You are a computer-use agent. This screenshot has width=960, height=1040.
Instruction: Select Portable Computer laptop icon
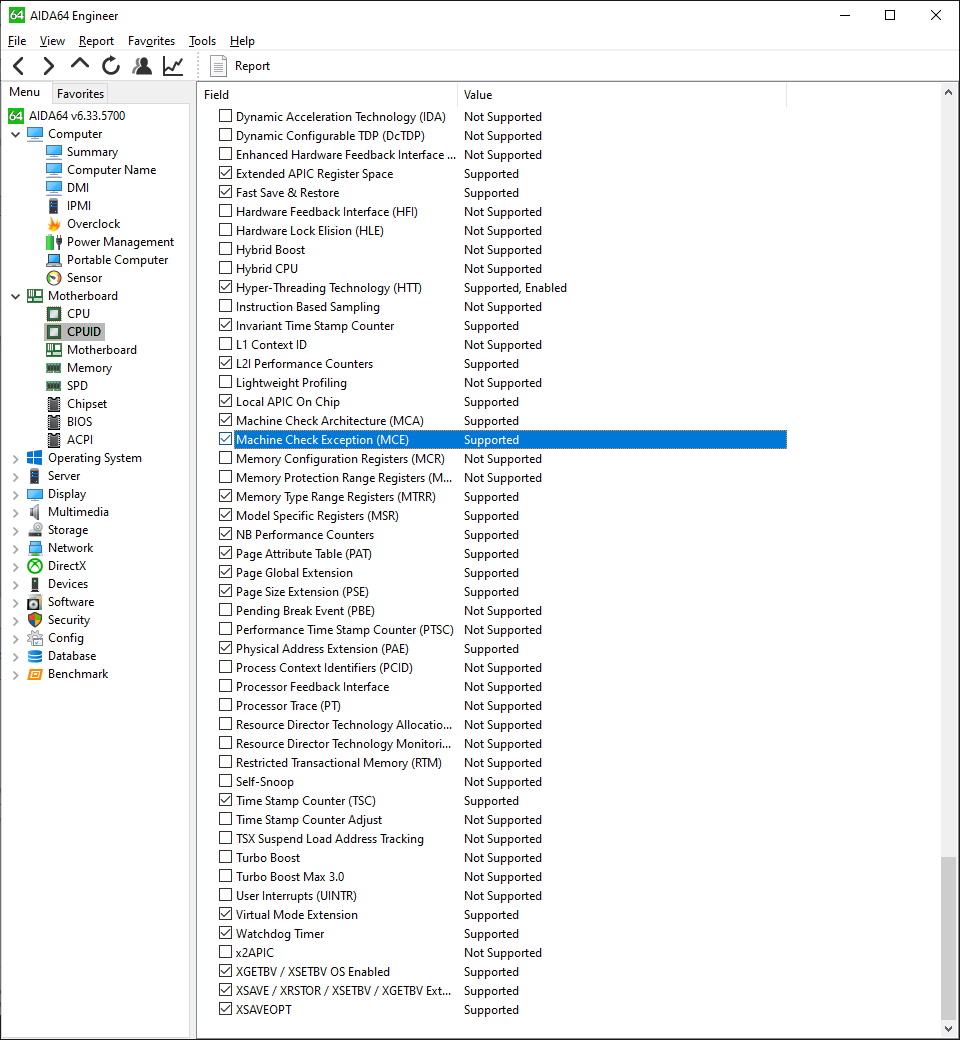pos(54,260)
